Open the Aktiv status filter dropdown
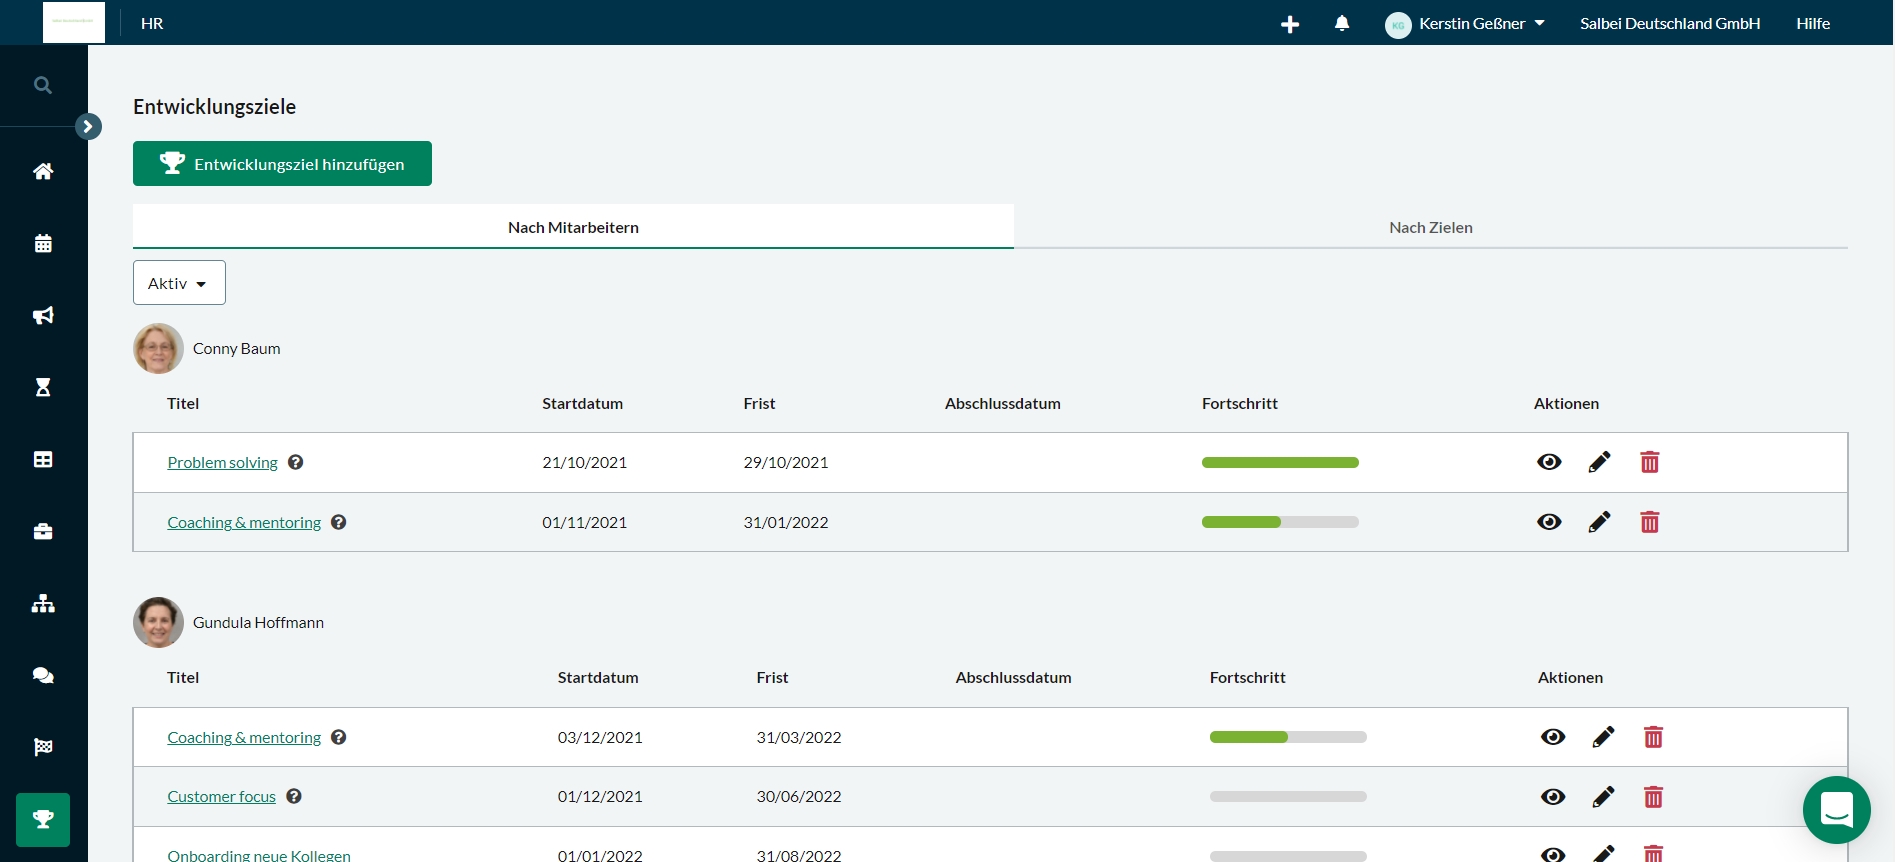 pos(179,283)
